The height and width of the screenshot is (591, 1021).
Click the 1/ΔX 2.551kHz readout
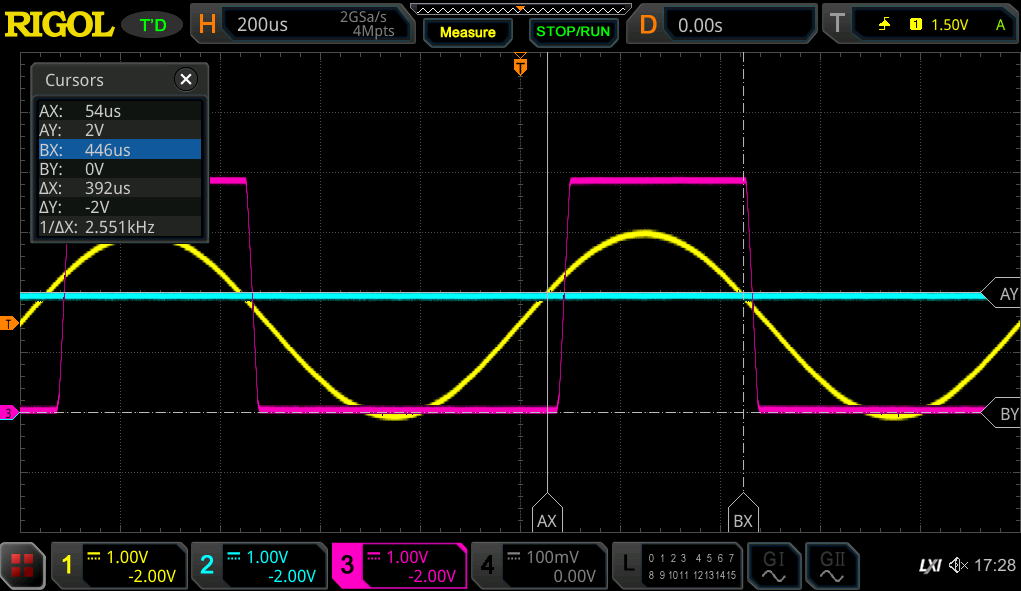[120, 227]
